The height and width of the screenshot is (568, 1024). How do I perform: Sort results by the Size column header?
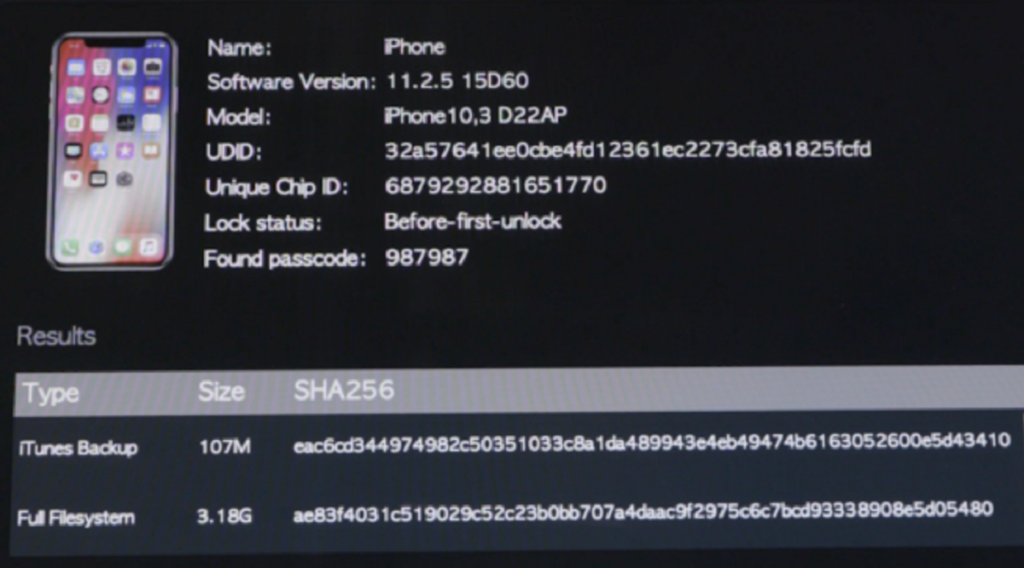click(x=221, y=392)
